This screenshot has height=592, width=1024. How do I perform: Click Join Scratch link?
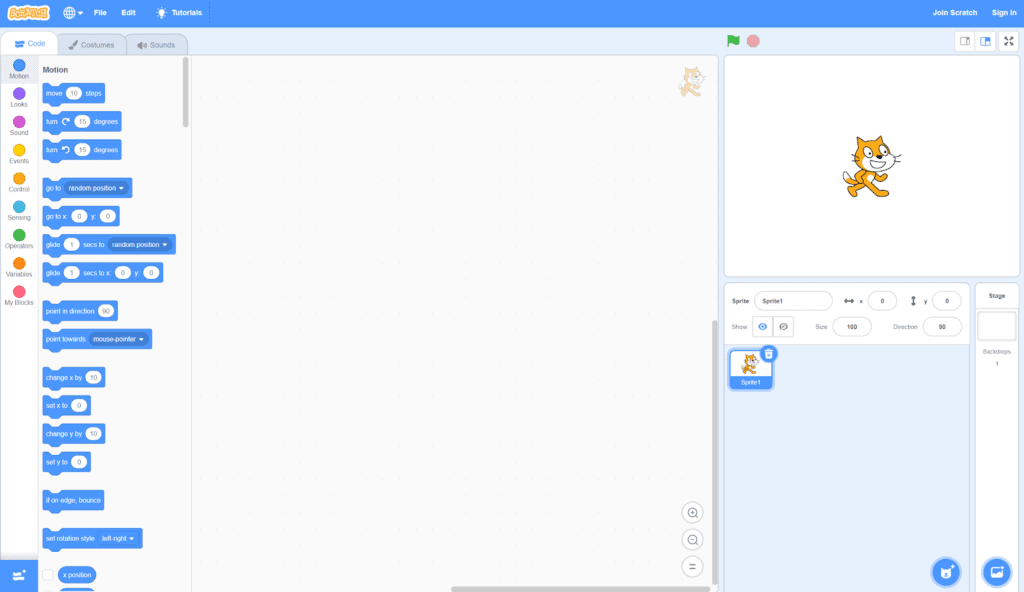954,12
